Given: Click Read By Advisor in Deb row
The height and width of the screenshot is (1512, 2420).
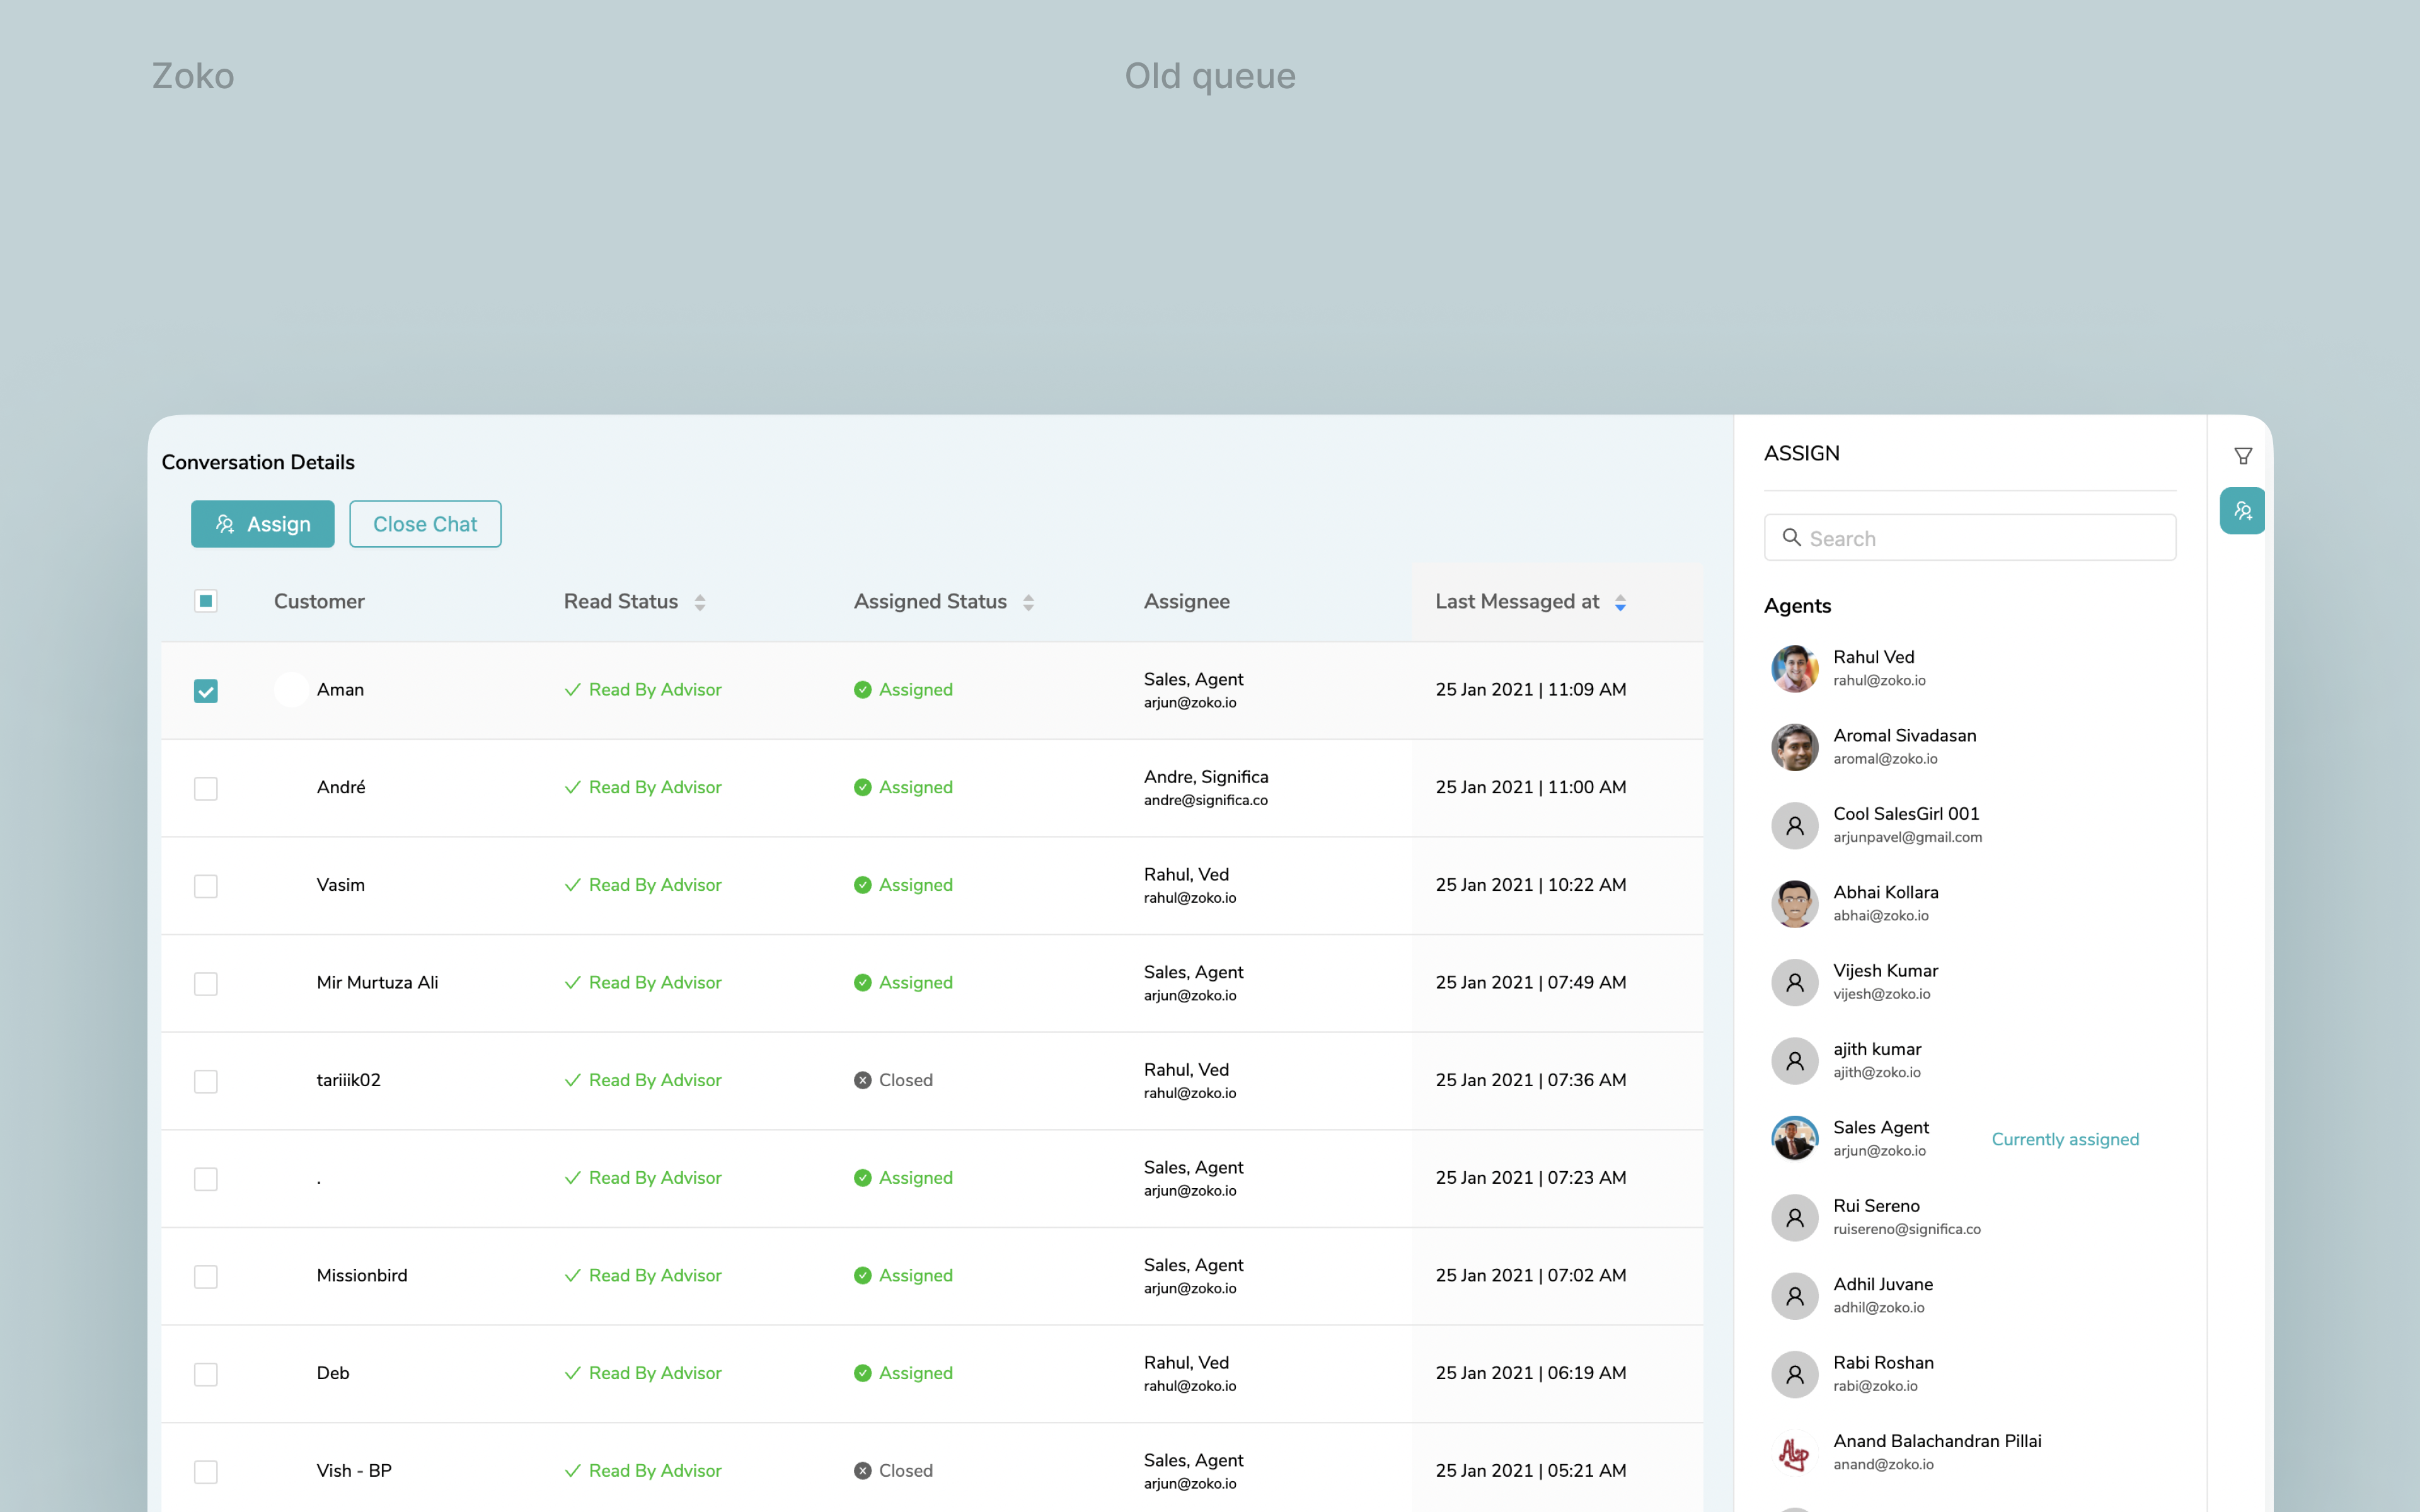Looking at the screenshot, I should [x=654, y=1373].
